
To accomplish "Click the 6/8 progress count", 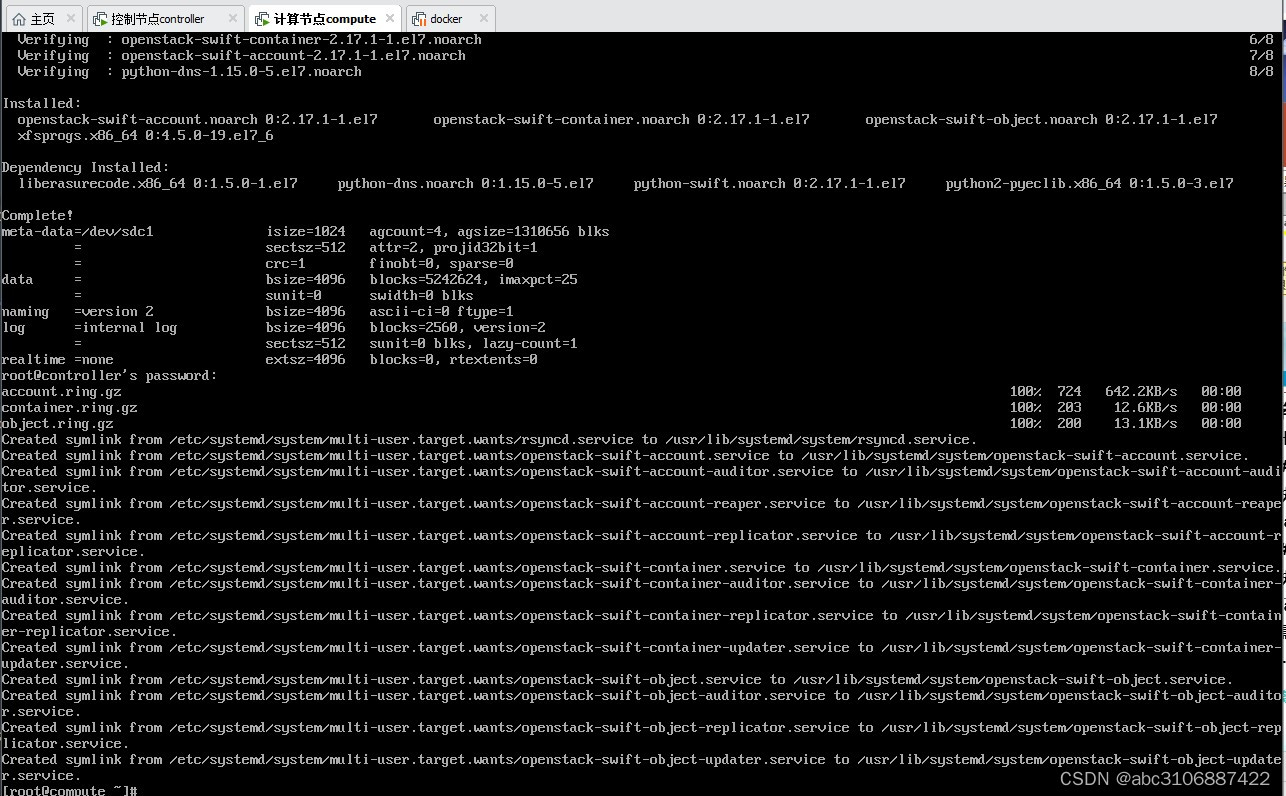I will (x=1261, y=40).
